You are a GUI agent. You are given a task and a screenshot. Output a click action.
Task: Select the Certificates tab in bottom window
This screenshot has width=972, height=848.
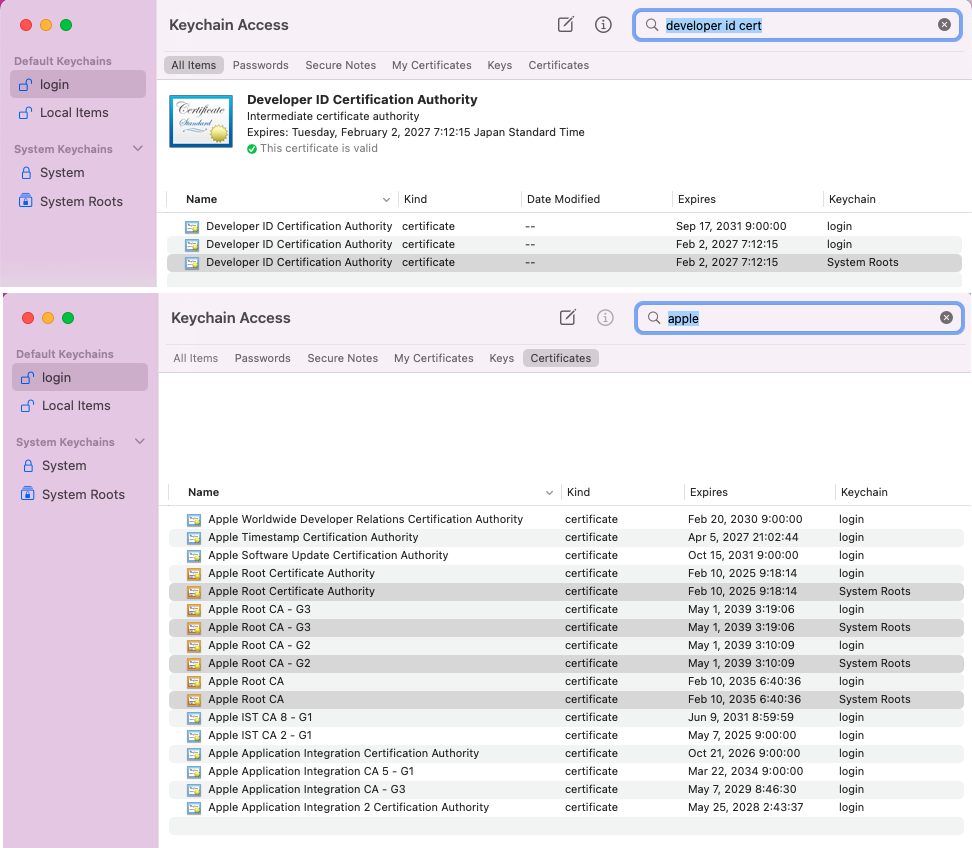click(x=560, y=358)
